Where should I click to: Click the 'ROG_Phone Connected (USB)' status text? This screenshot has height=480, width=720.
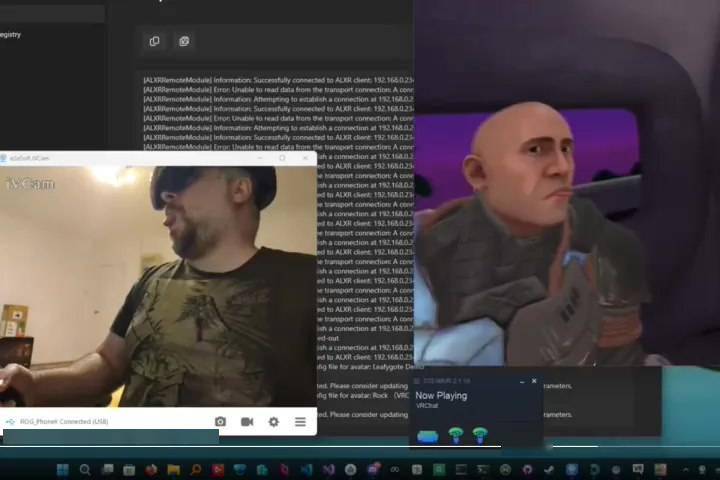point(64,421)
